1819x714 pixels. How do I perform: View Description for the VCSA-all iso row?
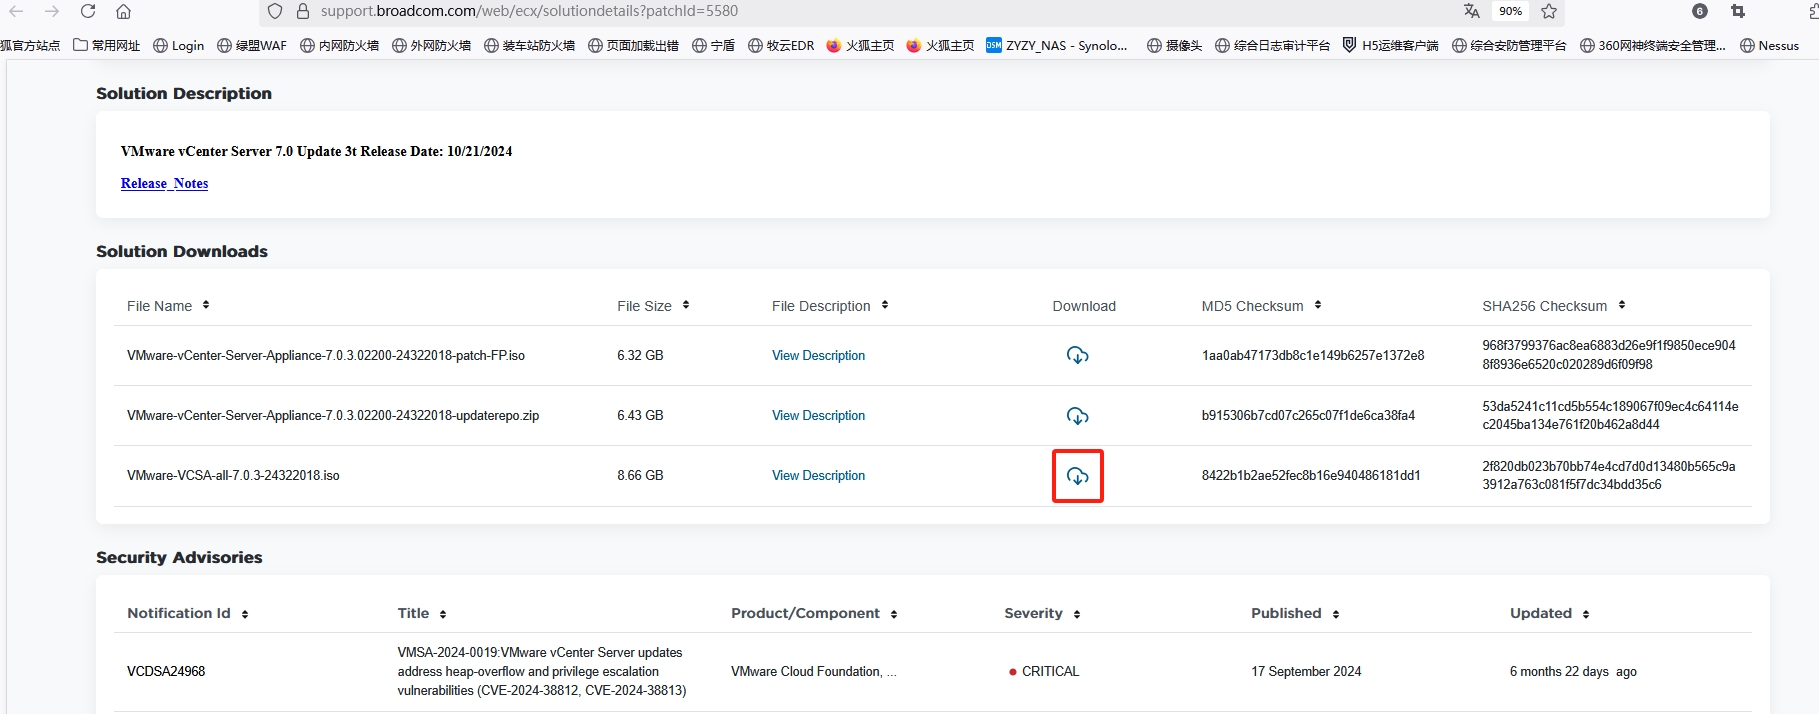pyautogui.click(x=818, y=475)
